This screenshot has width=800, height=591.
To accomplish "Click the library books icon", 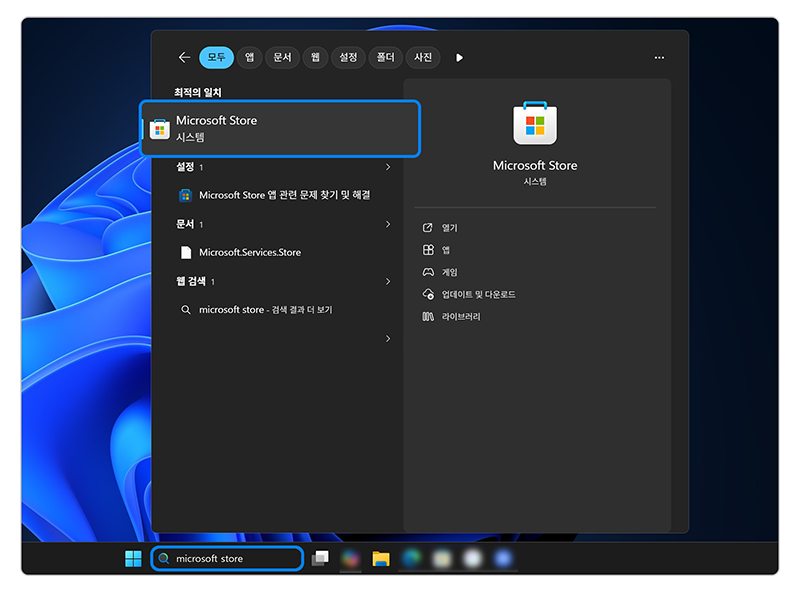I will 428,316.
